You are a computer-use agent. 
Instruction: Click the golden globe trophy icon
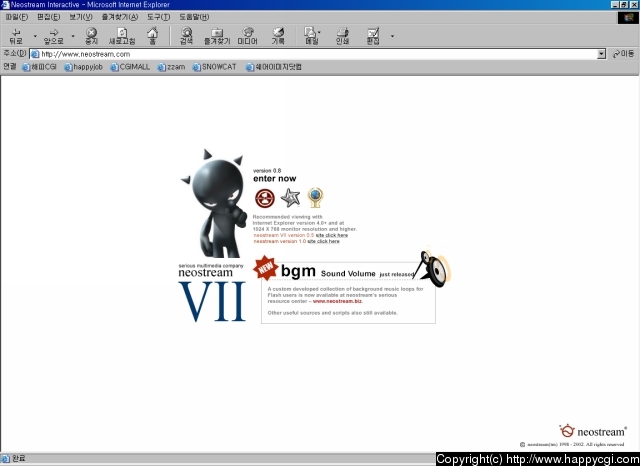pos(315,197)
